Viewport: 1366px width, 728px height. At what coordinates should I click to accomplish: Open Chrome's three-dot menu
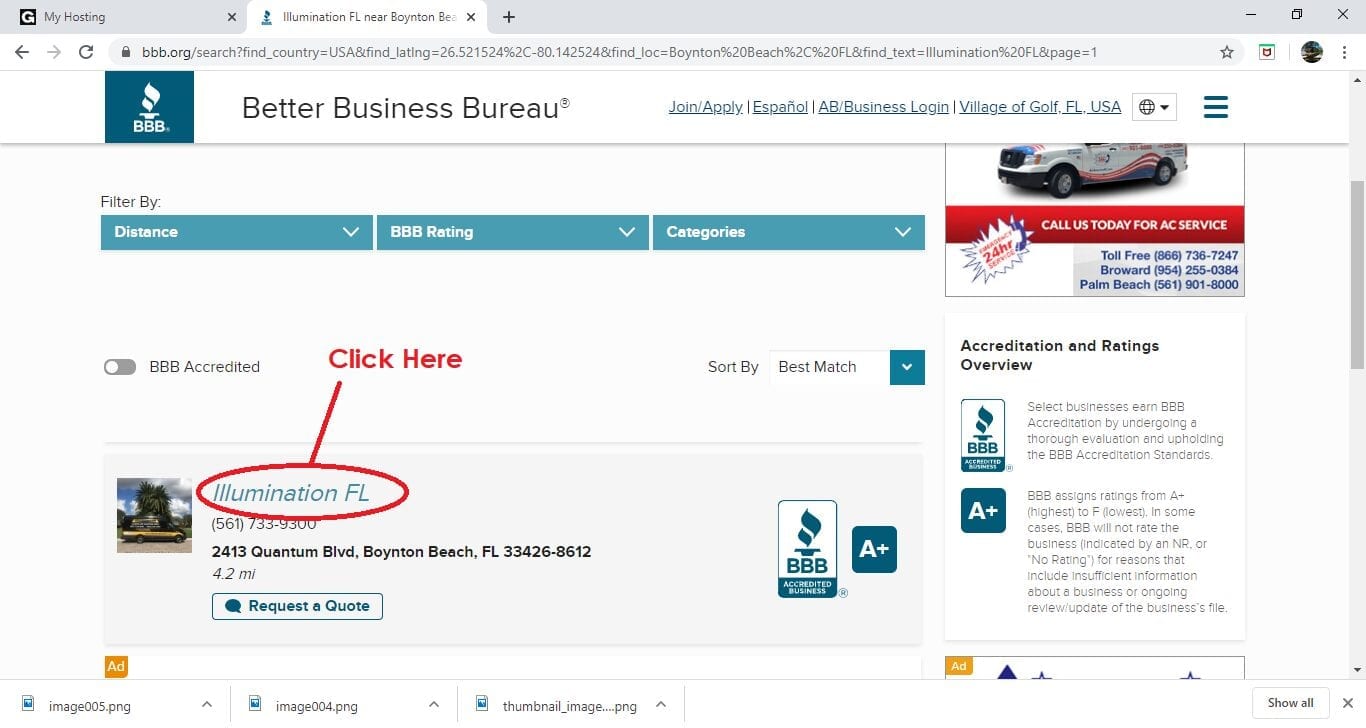pos(1344,52)
